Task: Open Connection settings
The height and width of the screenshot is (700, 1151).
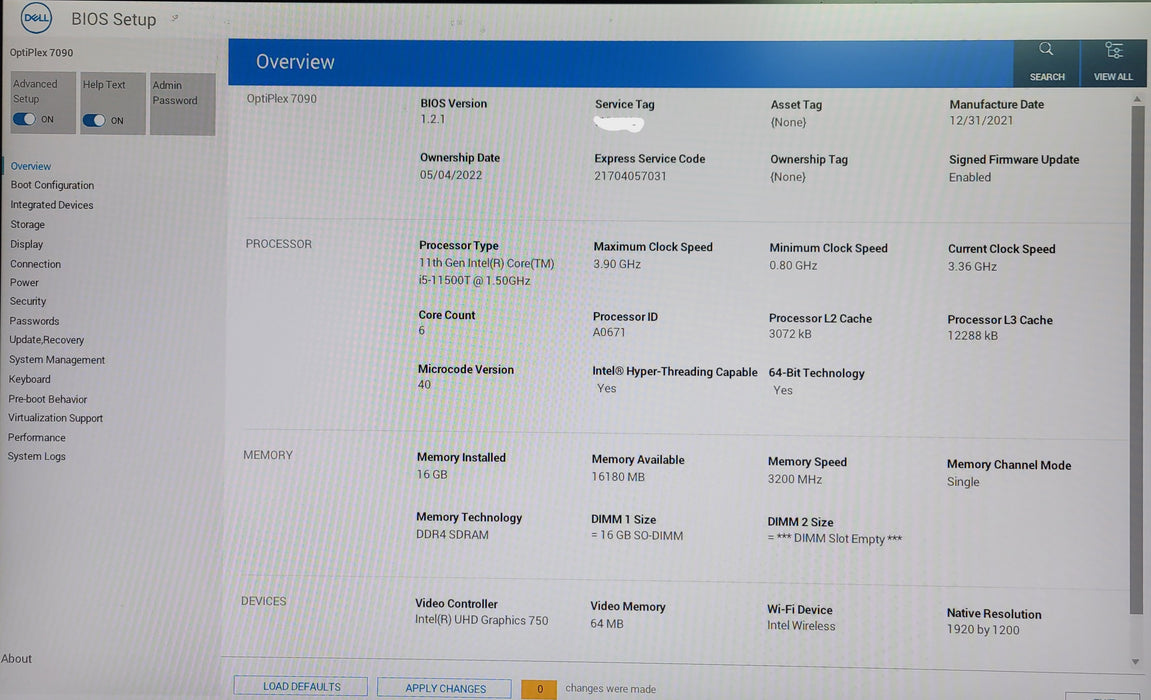Action: 35,264
